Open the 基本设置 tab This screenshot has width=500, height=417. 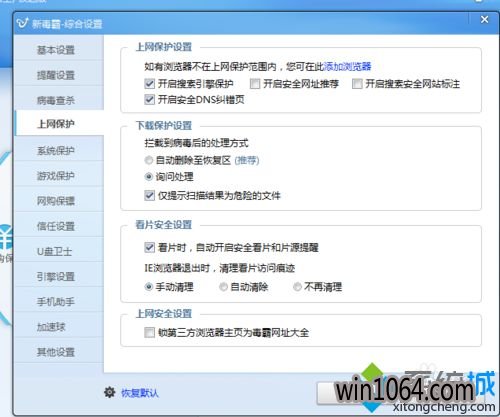click(59, 50)
